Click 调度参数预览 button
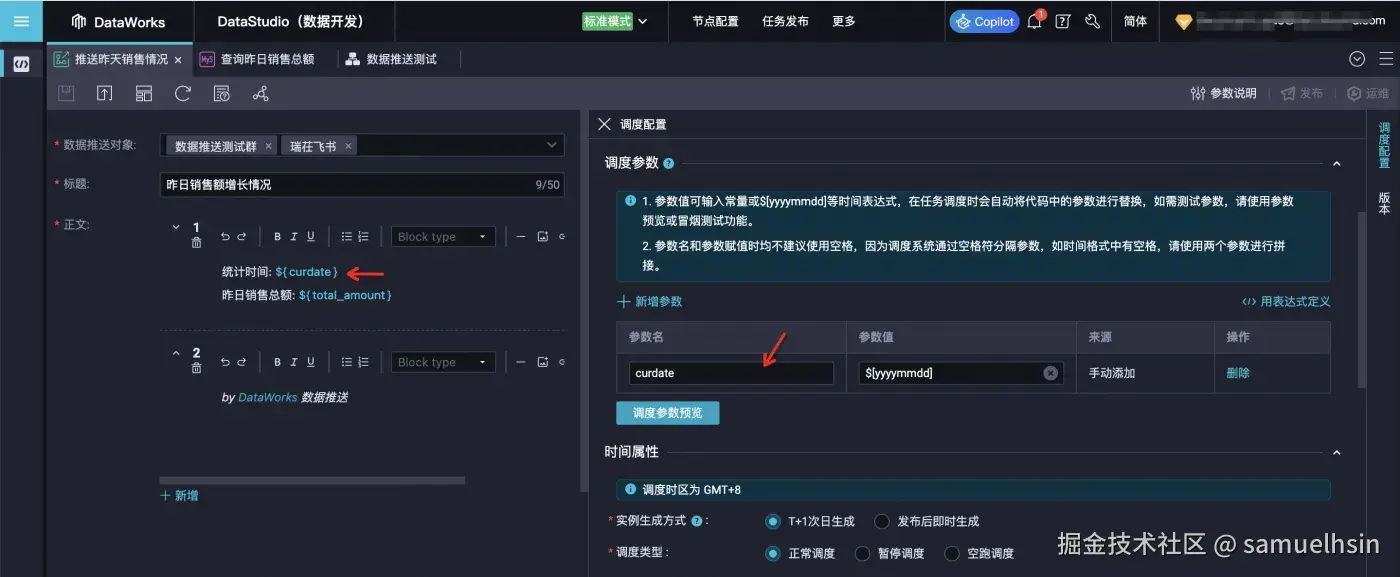Image resolution: width=1400 pixels, height=577 pixels. coord(667,412)
